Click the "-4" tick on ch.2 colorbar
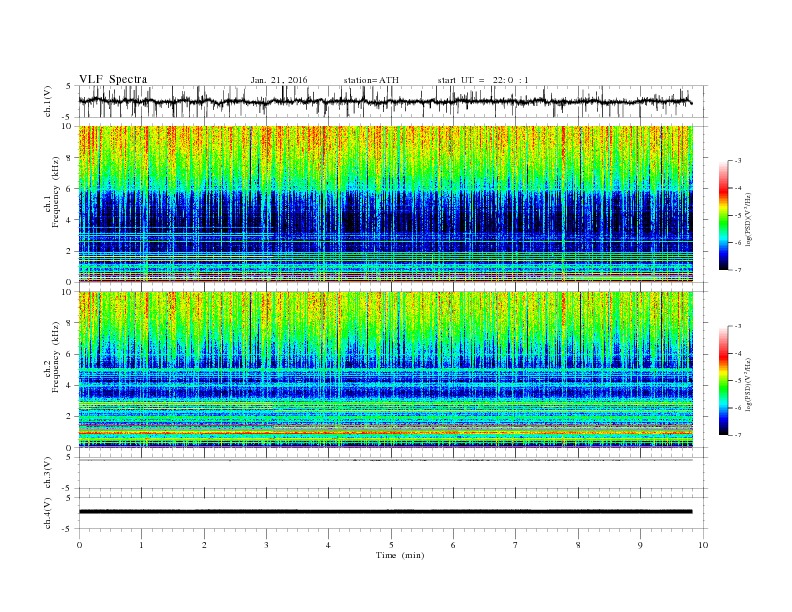The height and width of the screenshot is (612, 792). click(x=738, y=353)
